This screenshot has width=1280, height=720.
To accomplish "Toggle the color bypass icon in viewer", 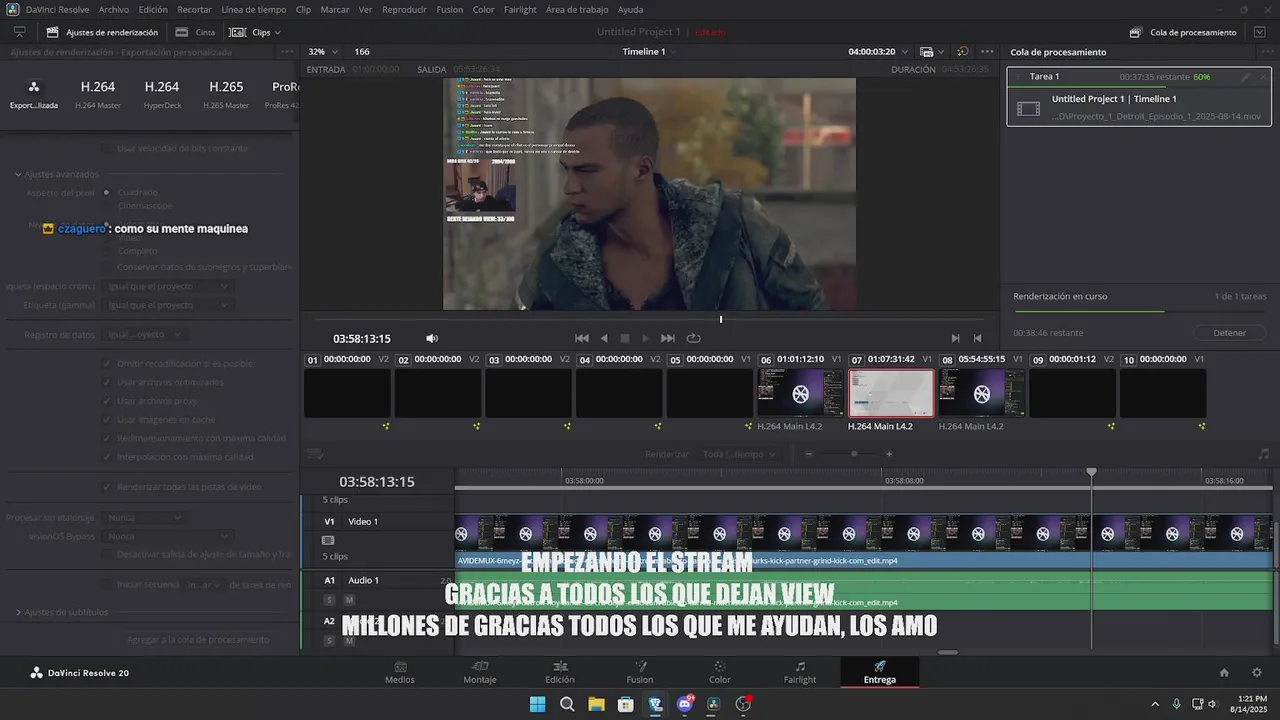I will click(962, 52).
